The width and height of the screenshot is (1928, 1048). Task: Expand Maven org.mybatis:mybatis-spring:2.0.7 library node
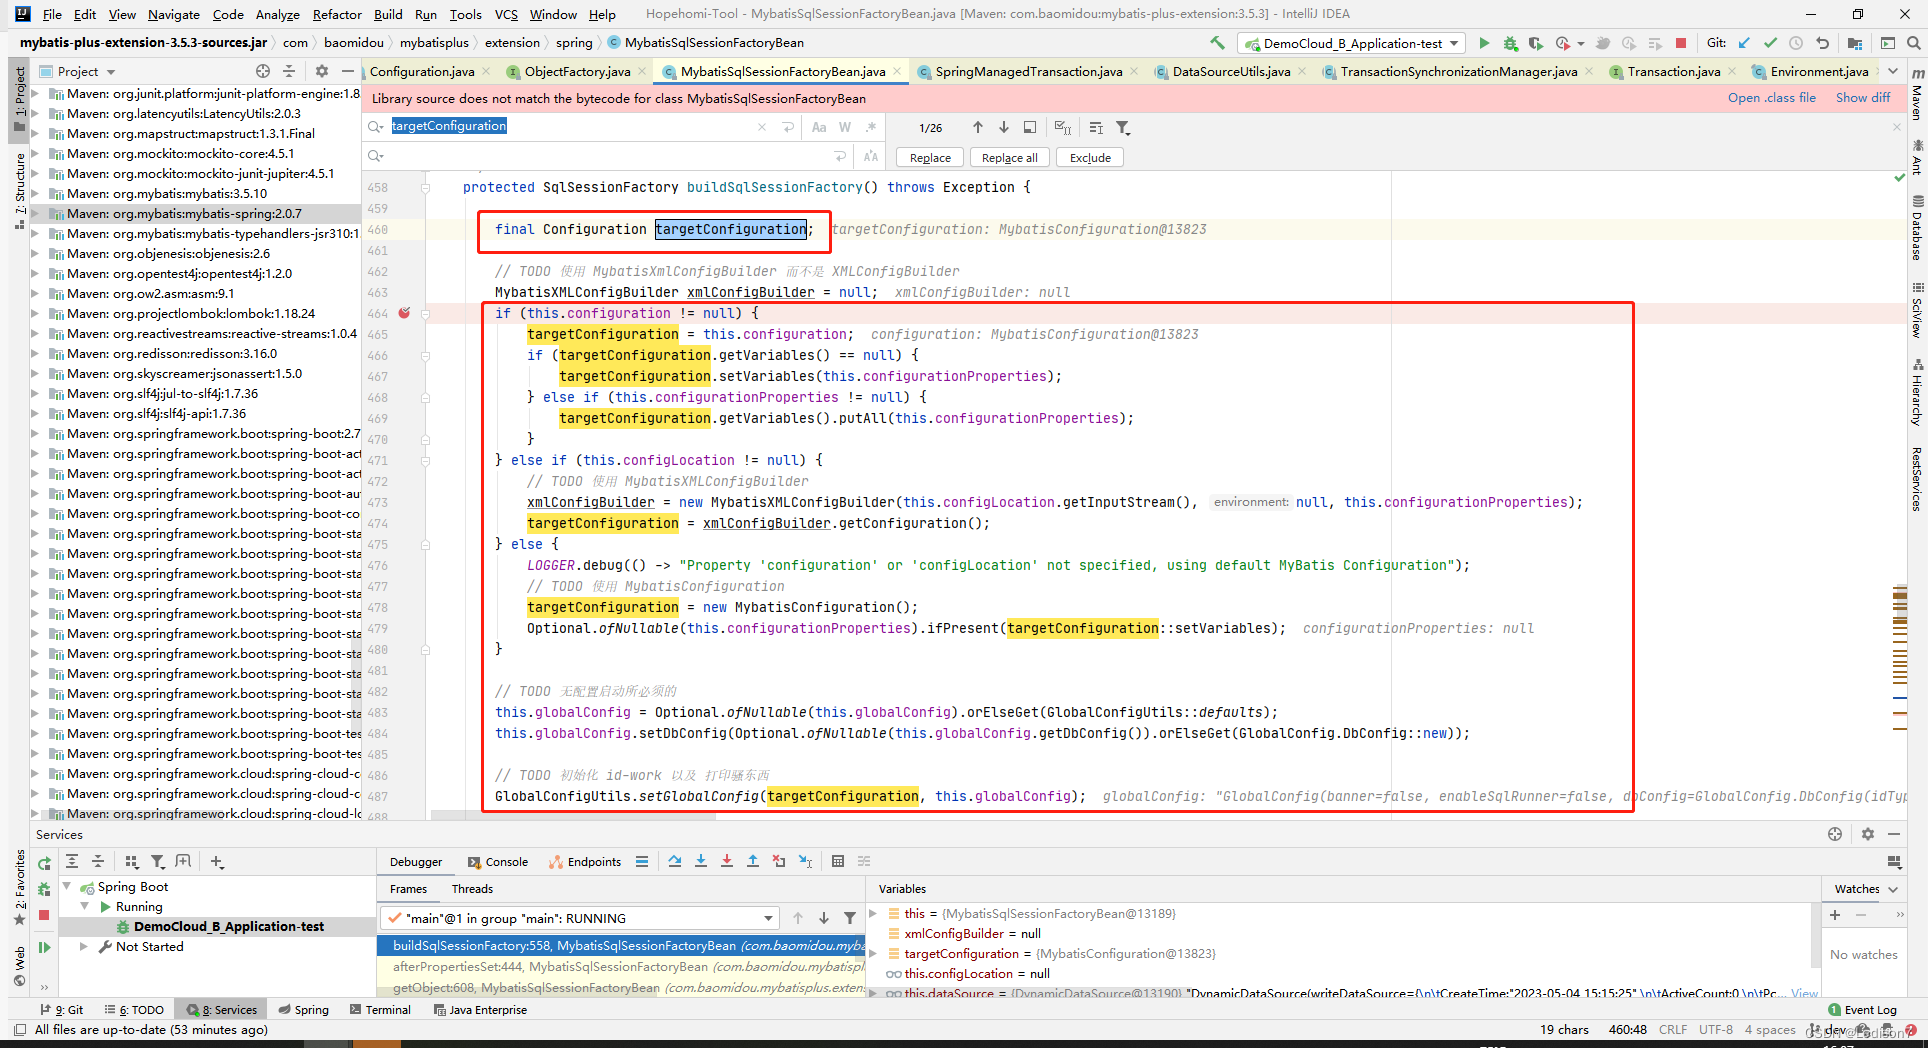click(x=35, y=213)
